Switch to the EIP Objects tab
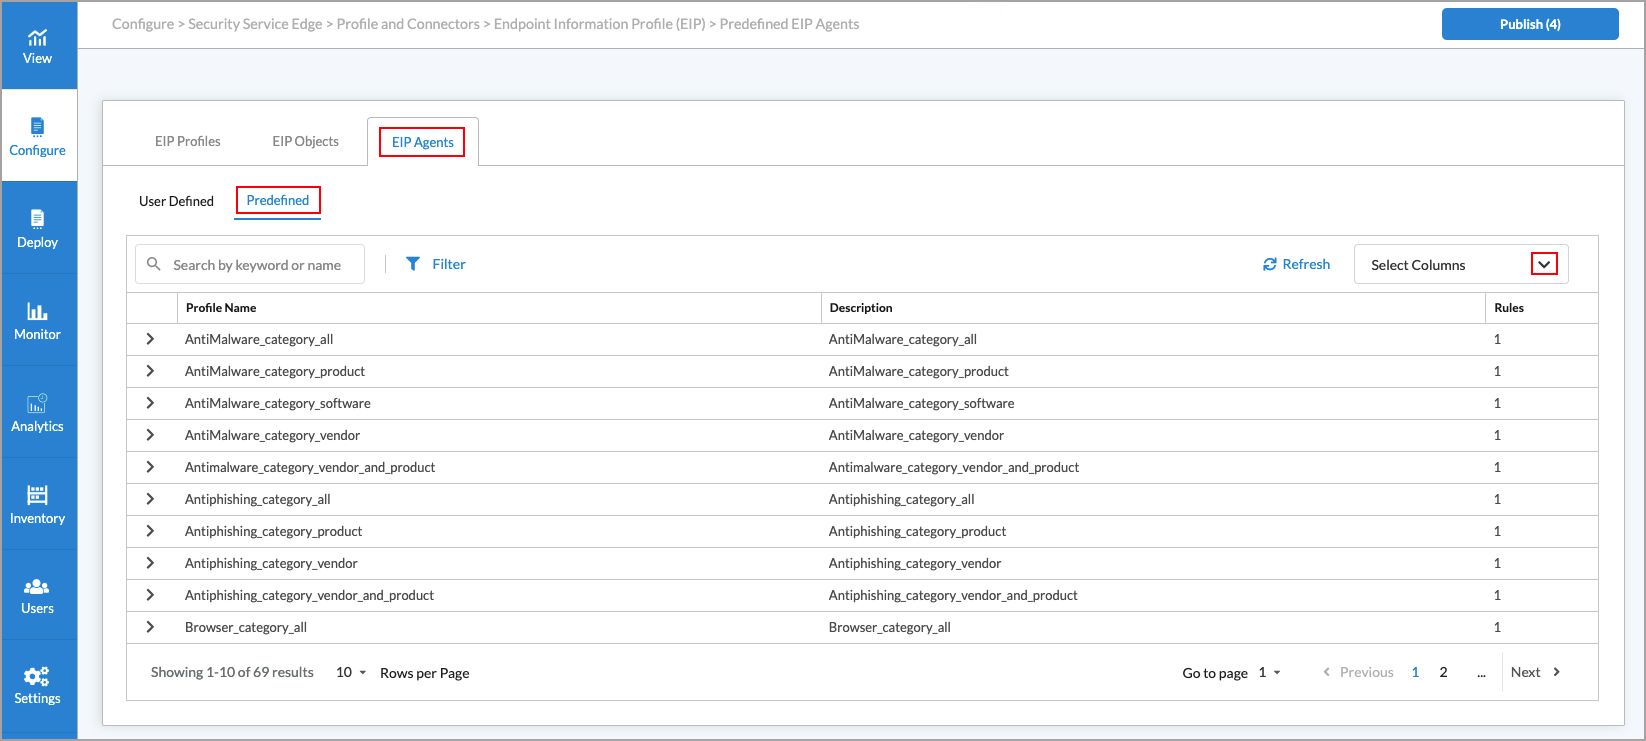Viewport: 1646px width, 741px height. (305, 141)
